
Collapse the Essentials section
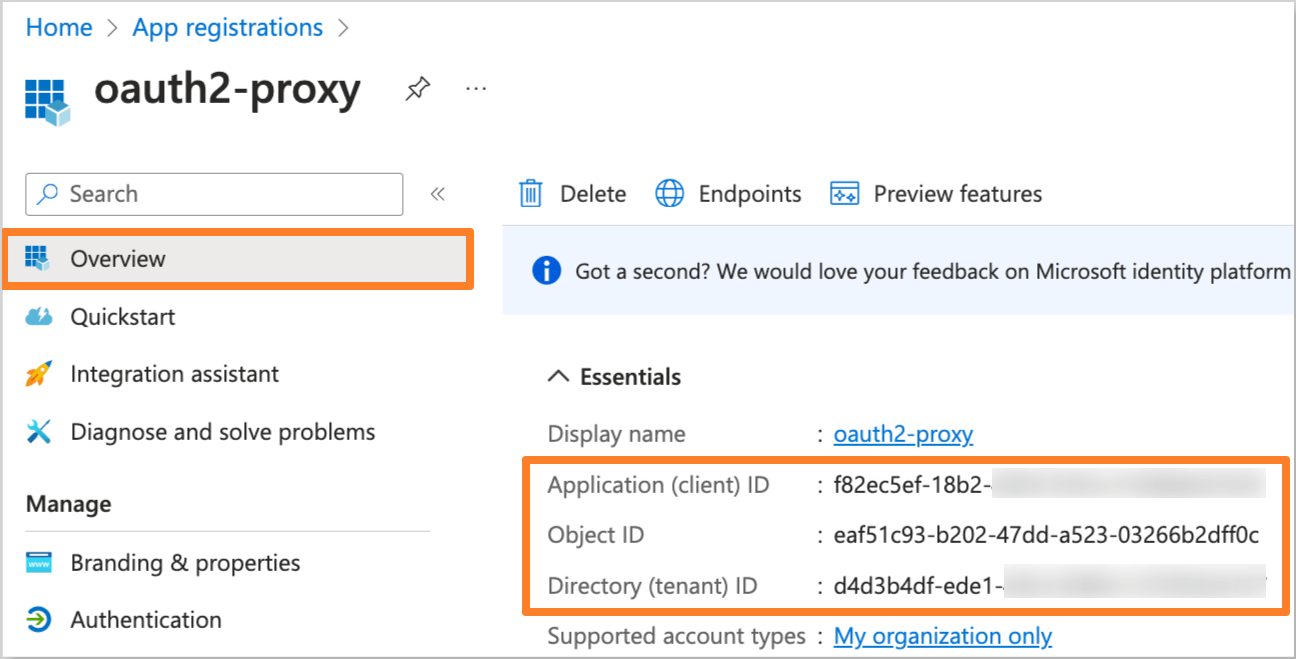pos(558,377)
